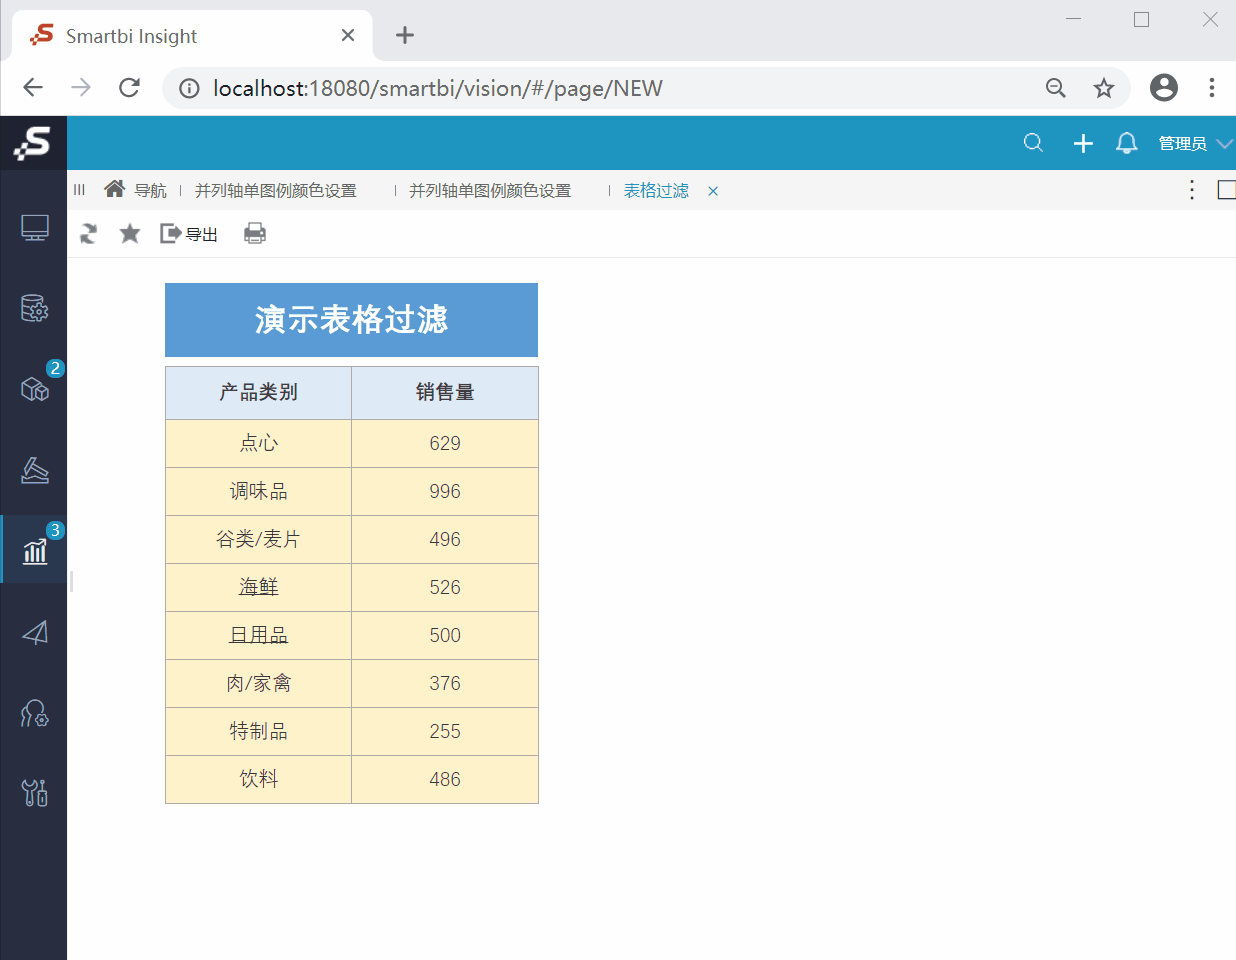Open the user management sidebar icon
The height and width of the screenshot is (960, 1236).
[35, 713]
